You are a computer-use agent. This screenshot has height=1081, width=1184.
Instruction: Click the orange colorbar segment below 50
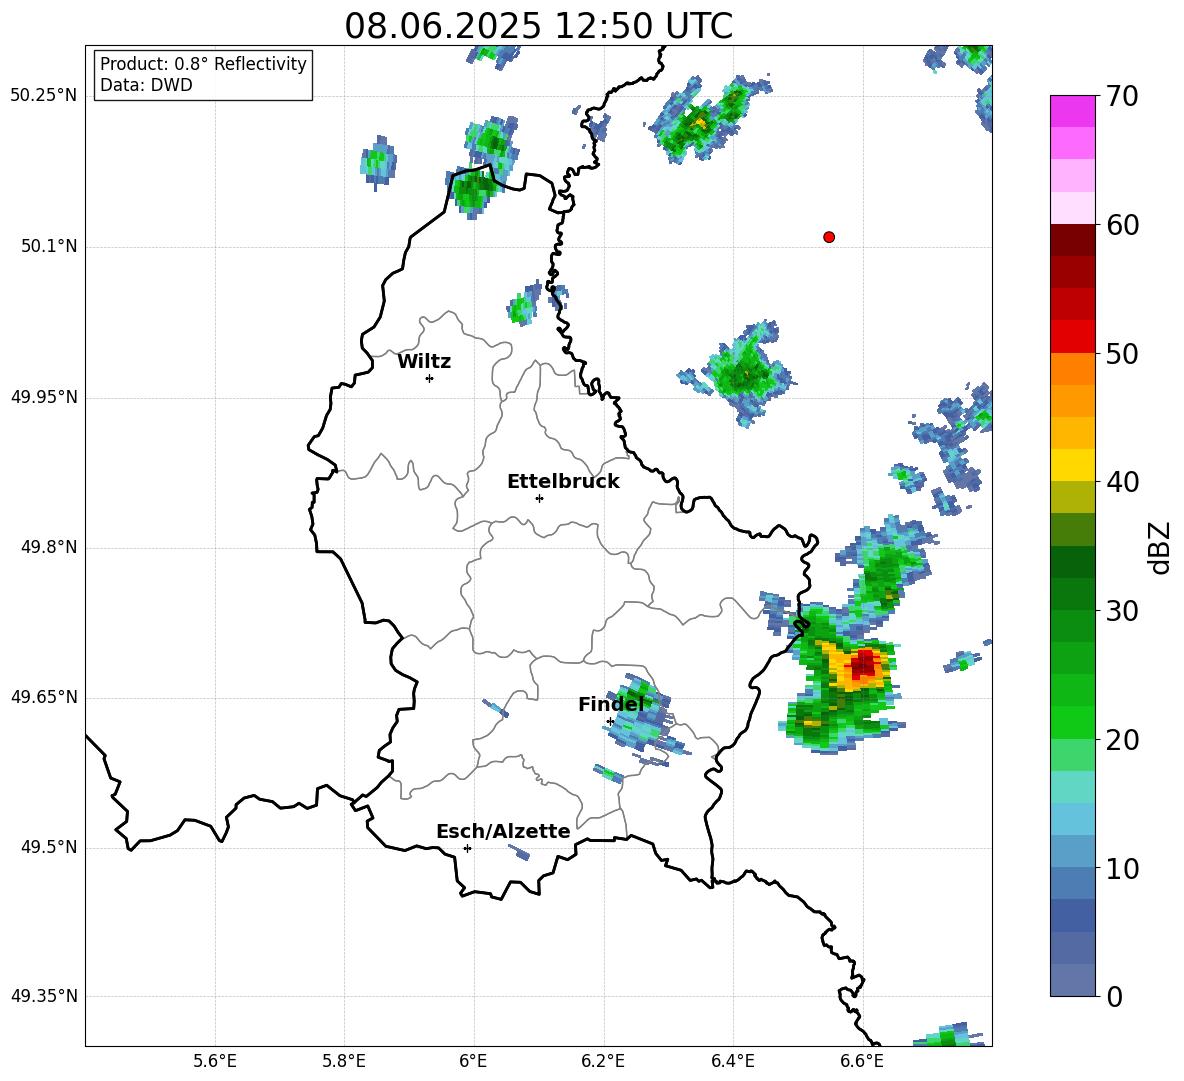[x=1072, y=368]
